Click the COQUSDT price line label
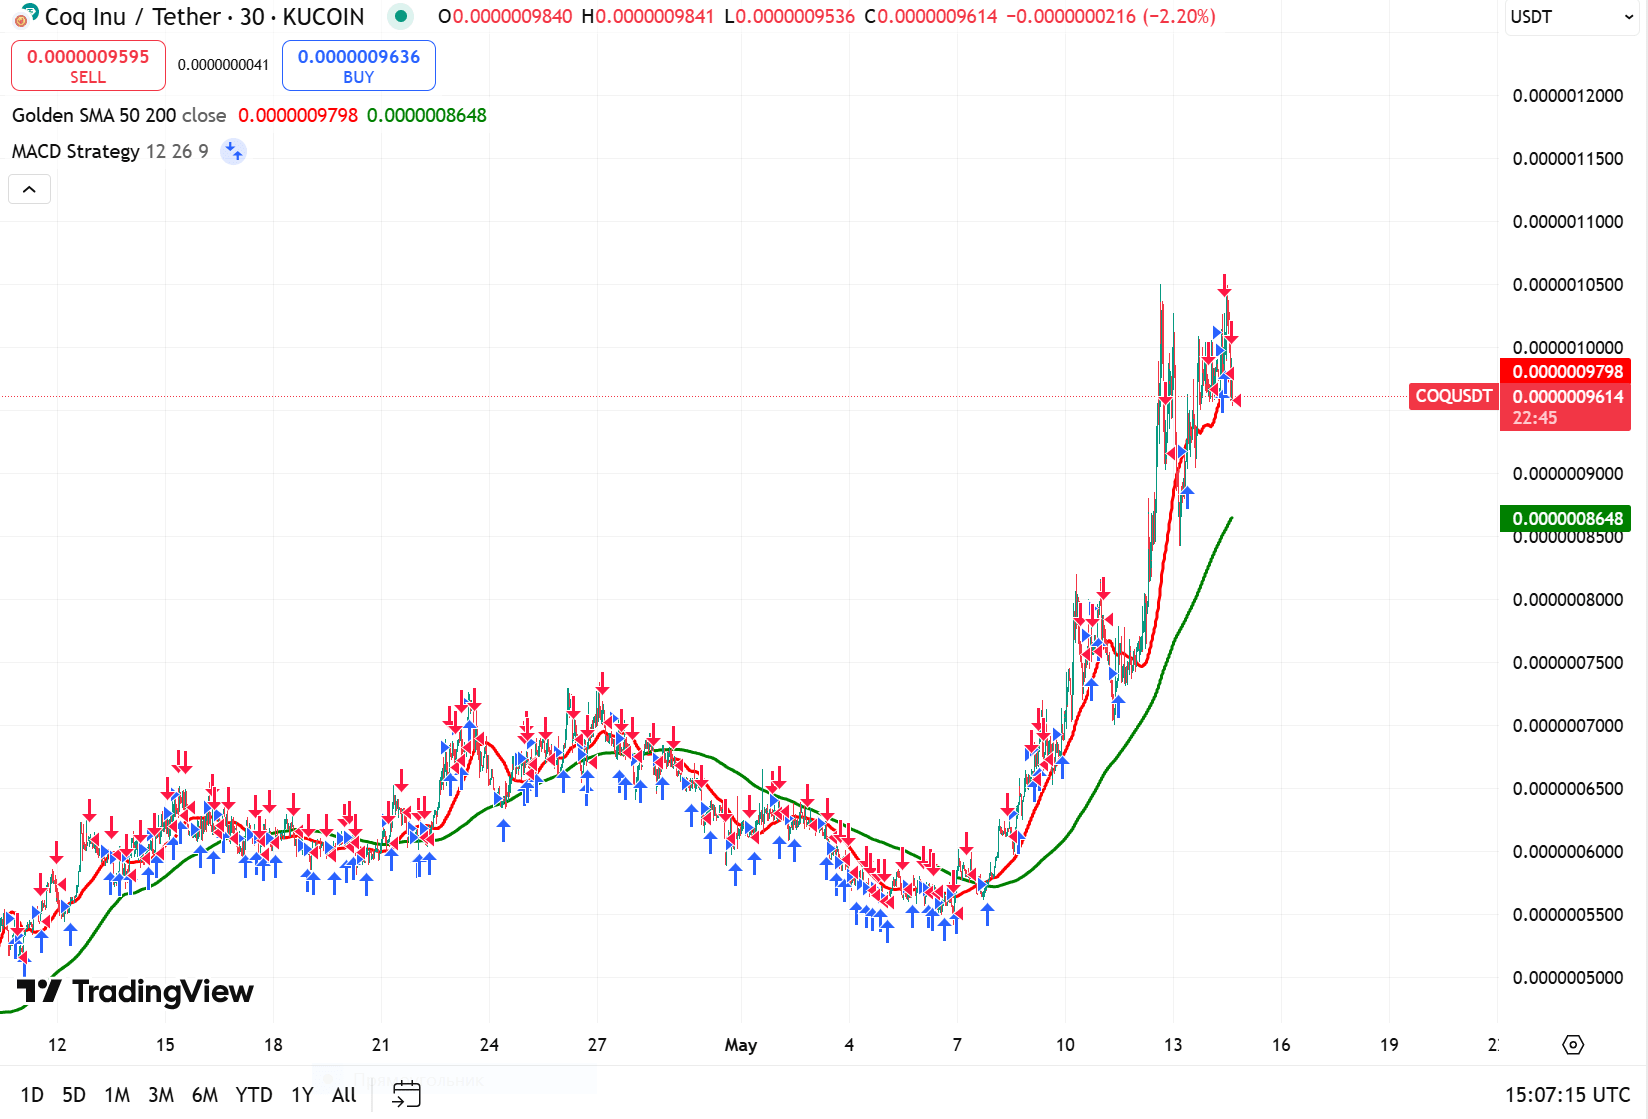Screen dimensions: 1648x1119 coord(1453,396)
